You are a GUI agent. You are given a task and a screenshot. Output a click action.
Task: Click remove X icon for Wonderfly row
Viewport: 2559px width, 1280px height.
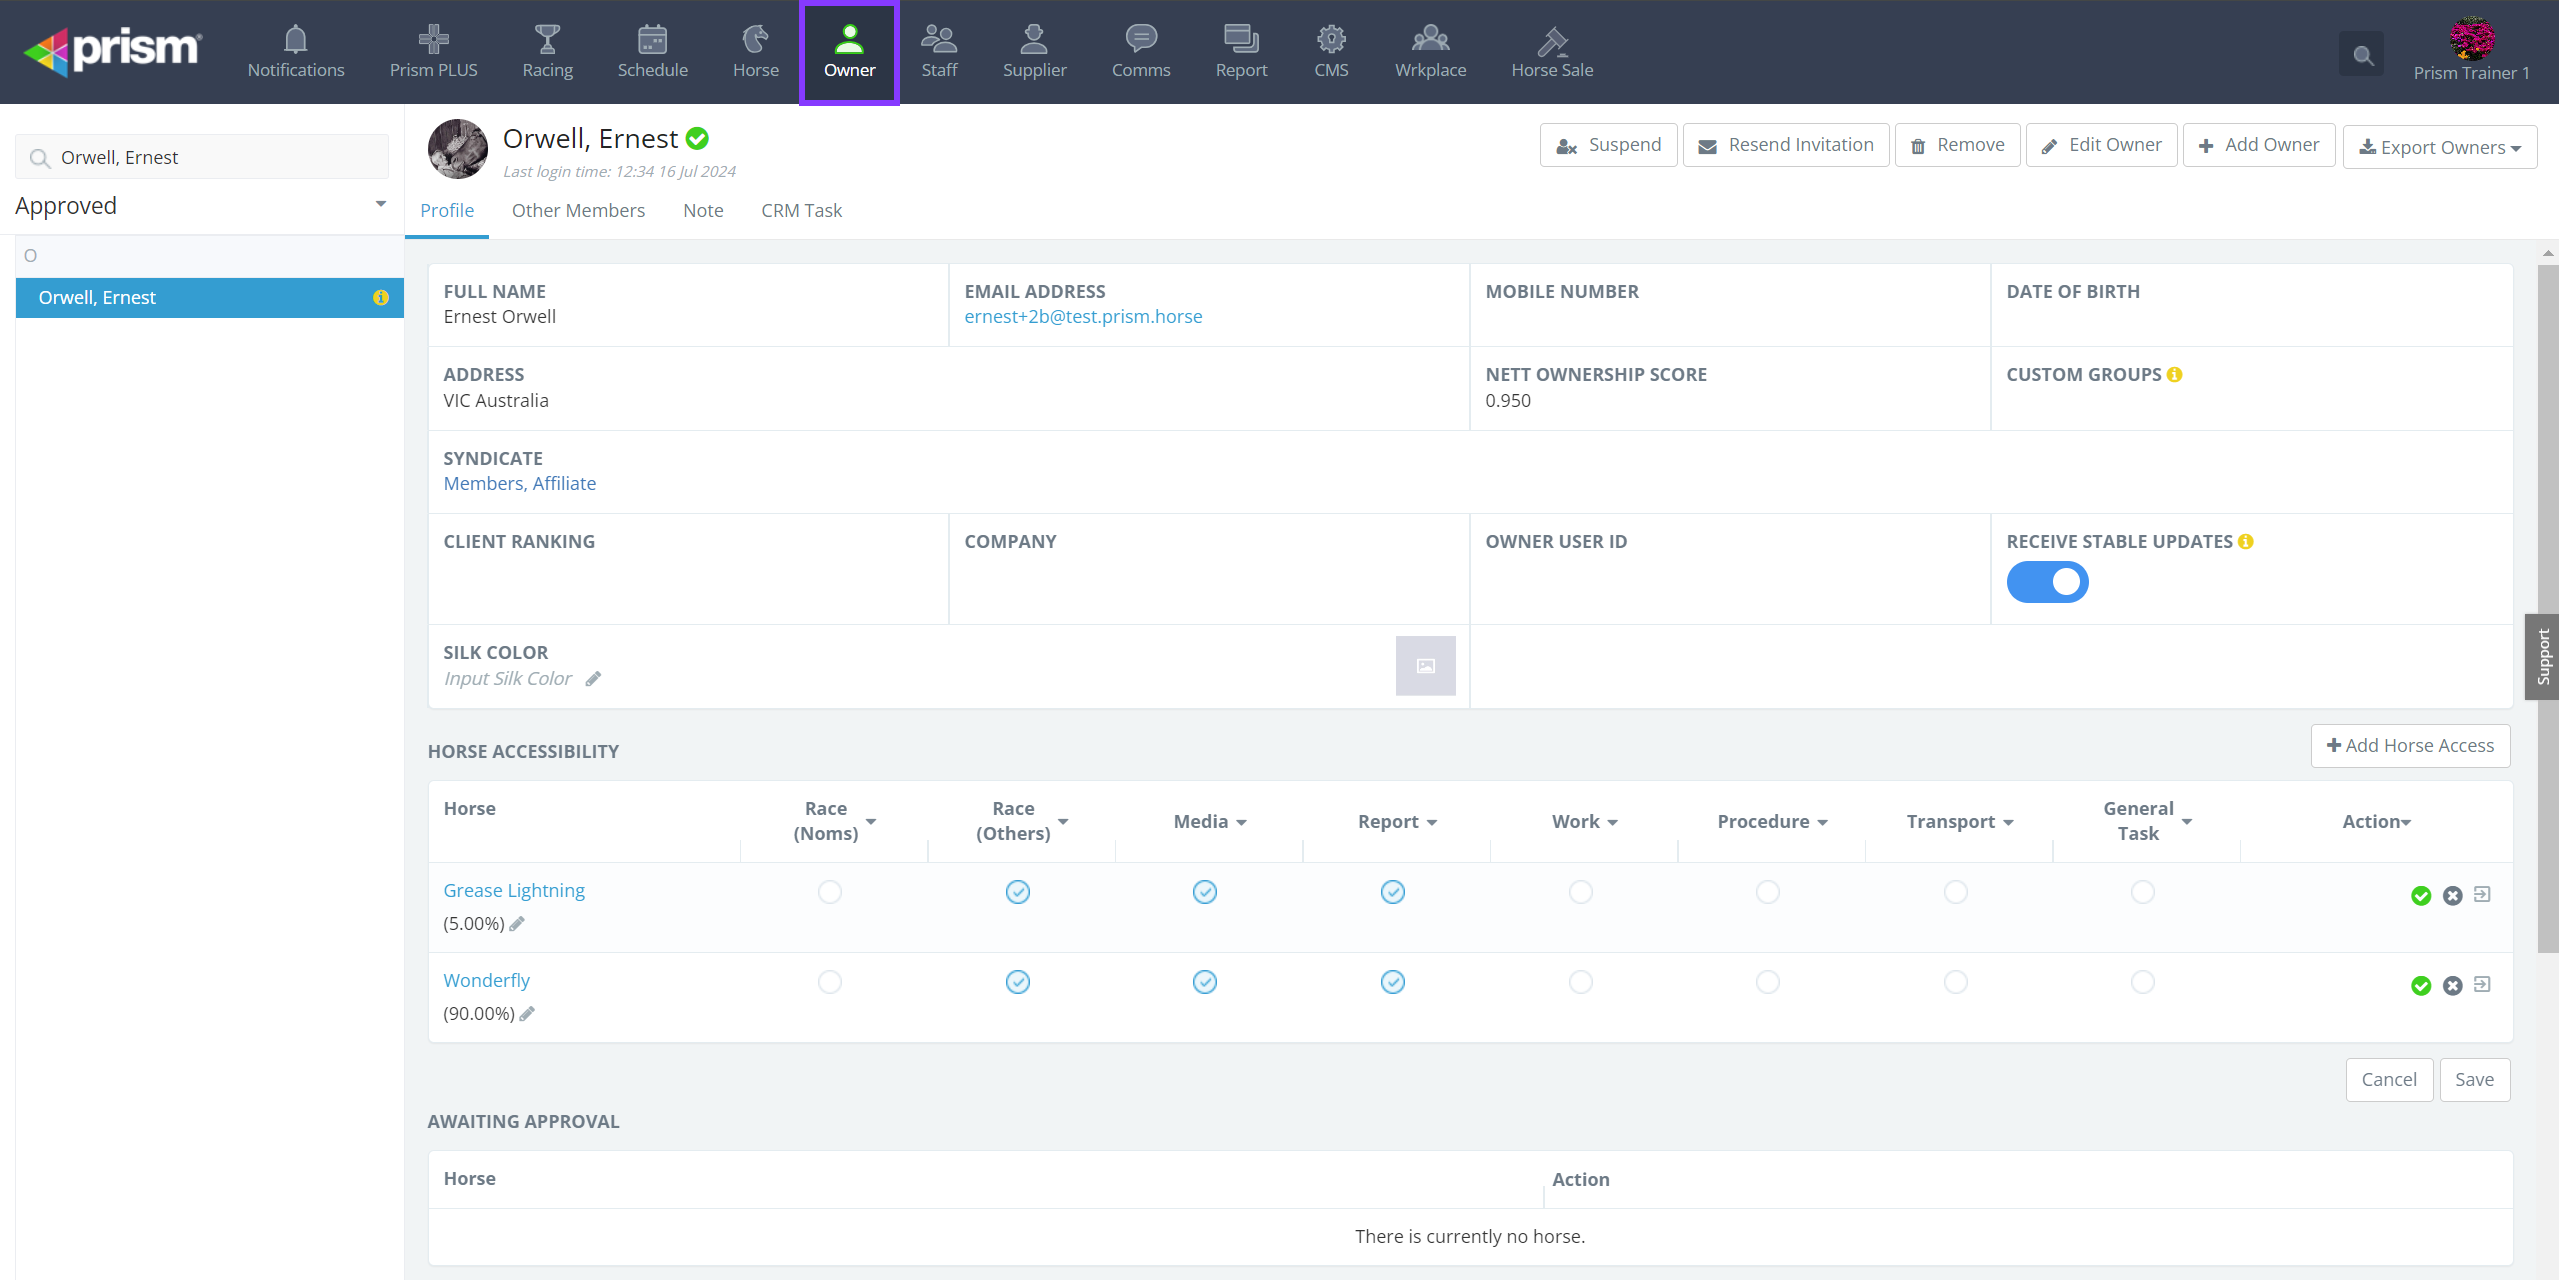pos(2452,986)
